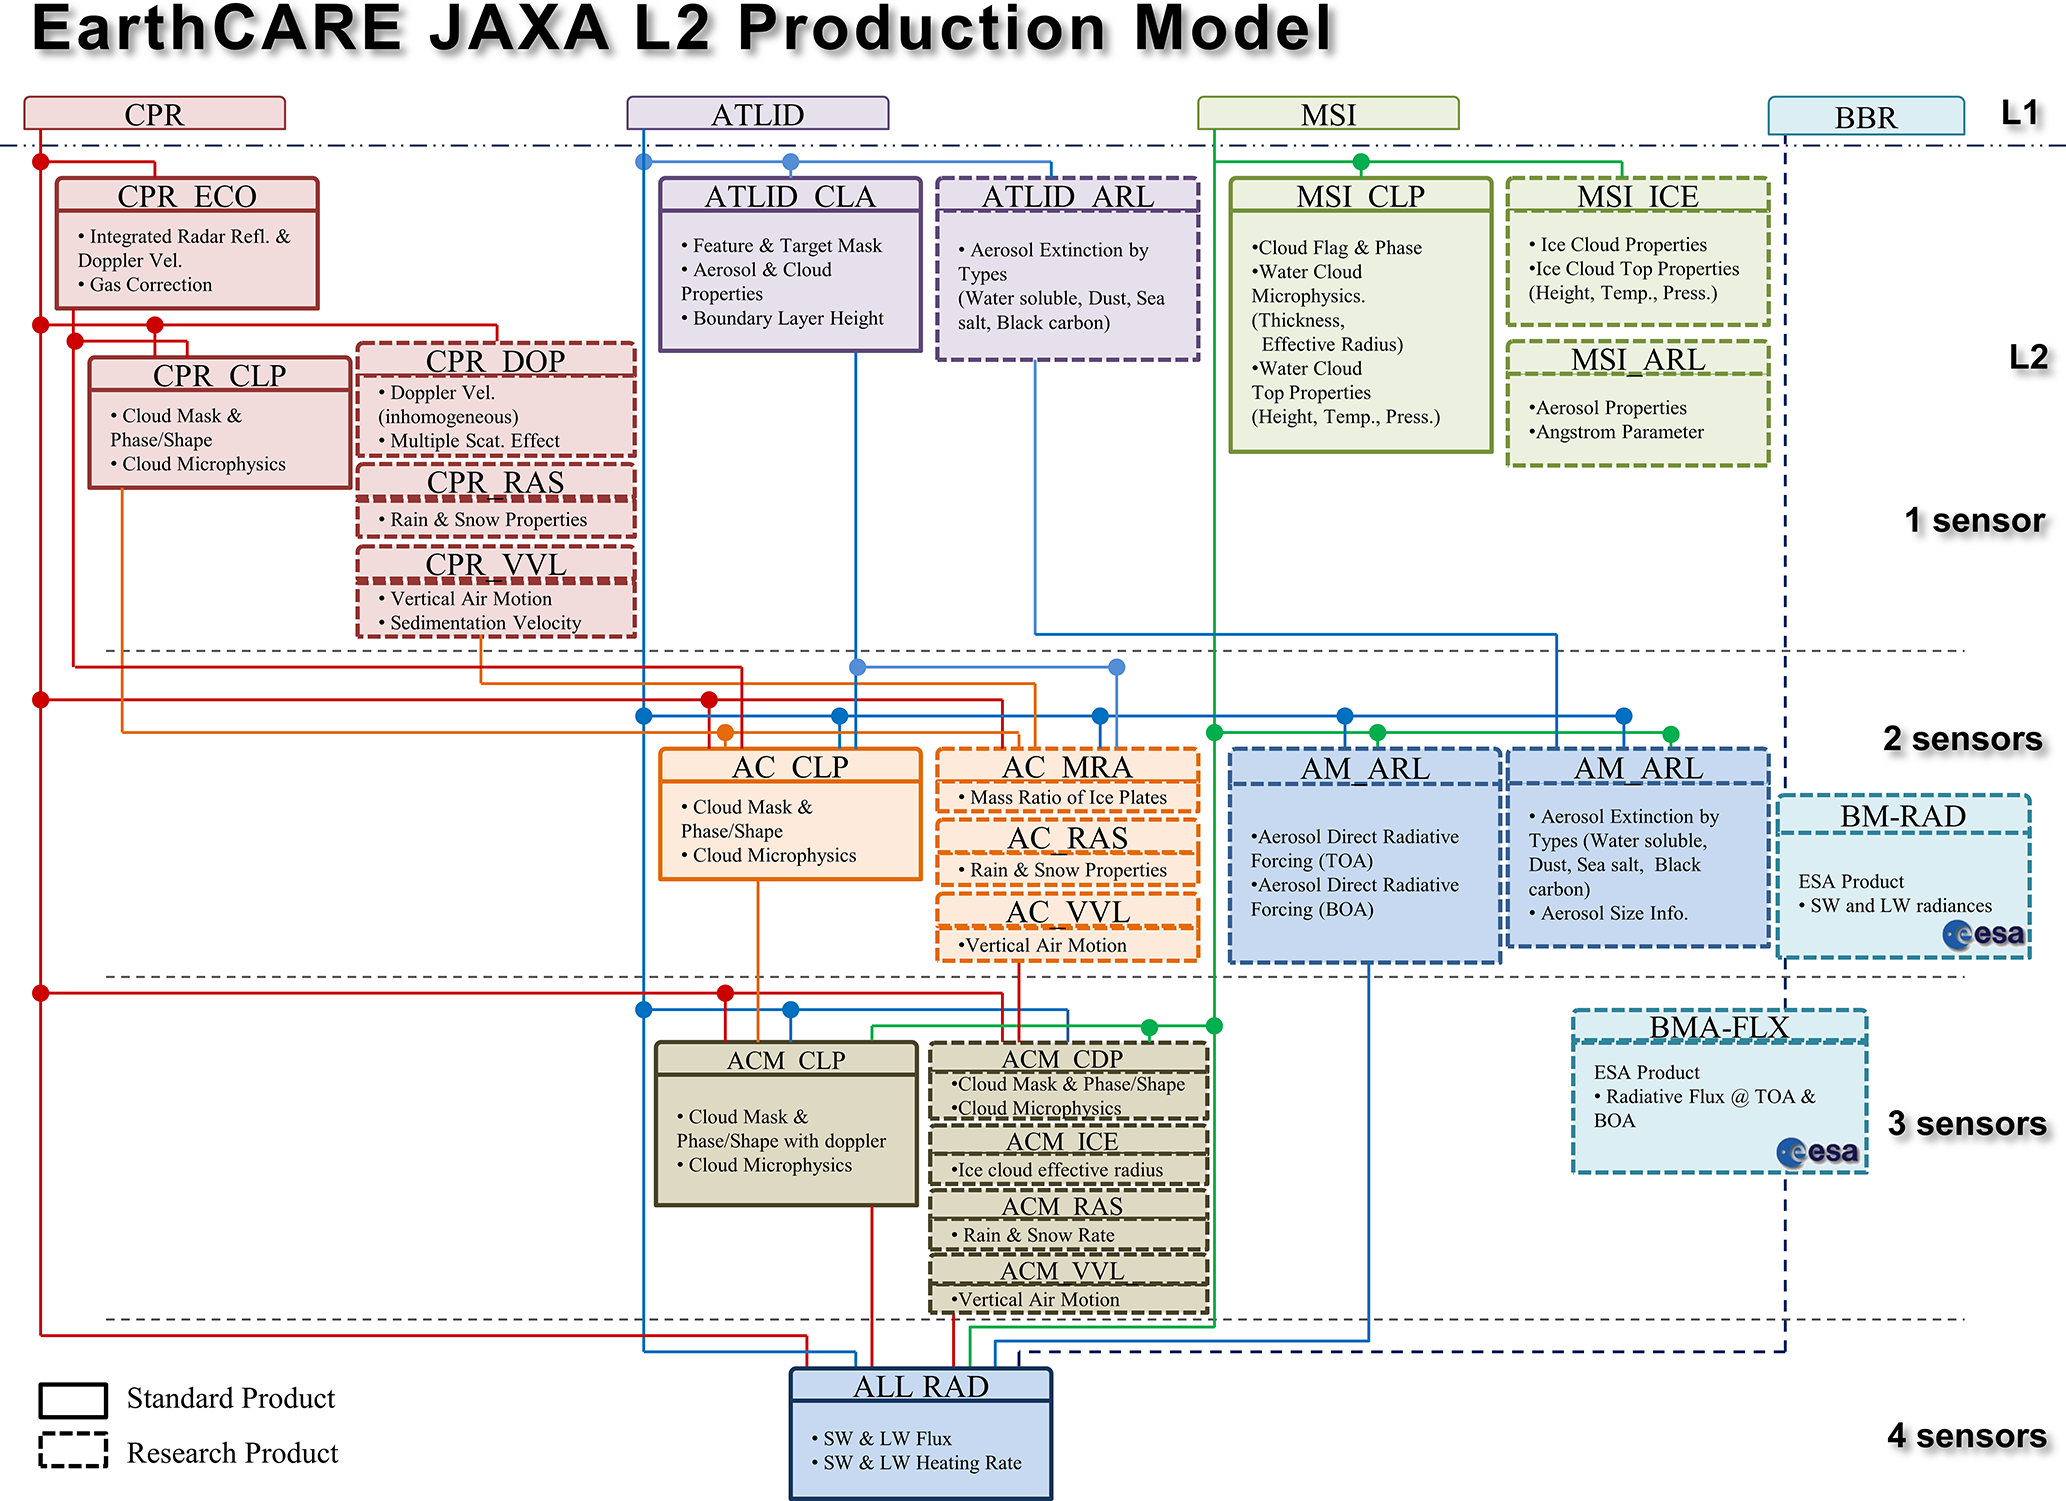
Task: Select the MSI_ICE research product title
Action: point(1637,196)
